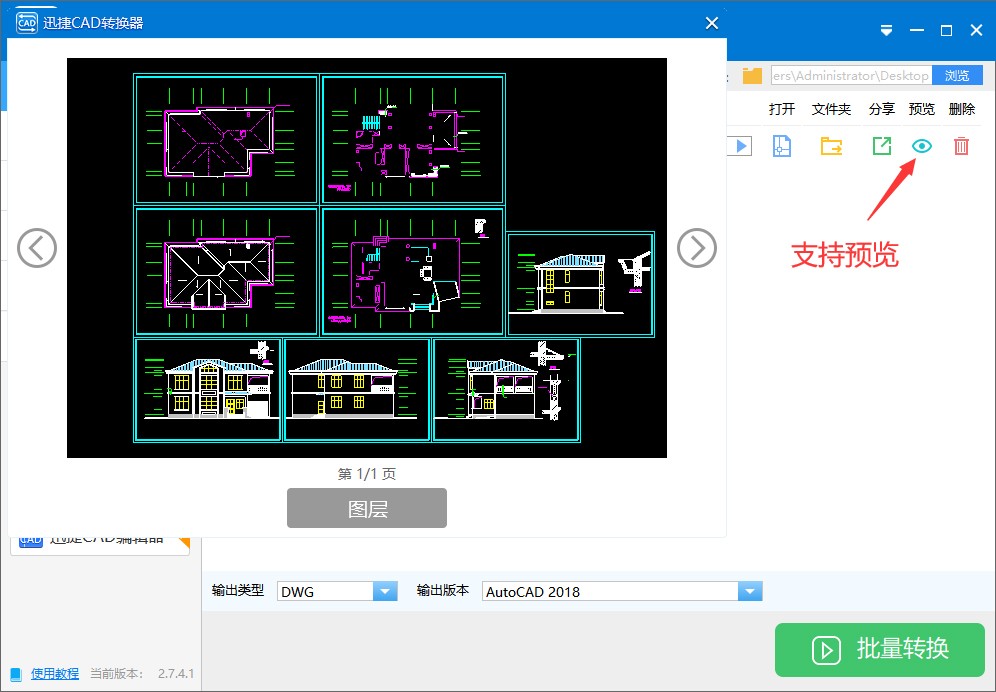Click the filter icon in the title bar
Screen dimensions: 996x692
(886, 30)
